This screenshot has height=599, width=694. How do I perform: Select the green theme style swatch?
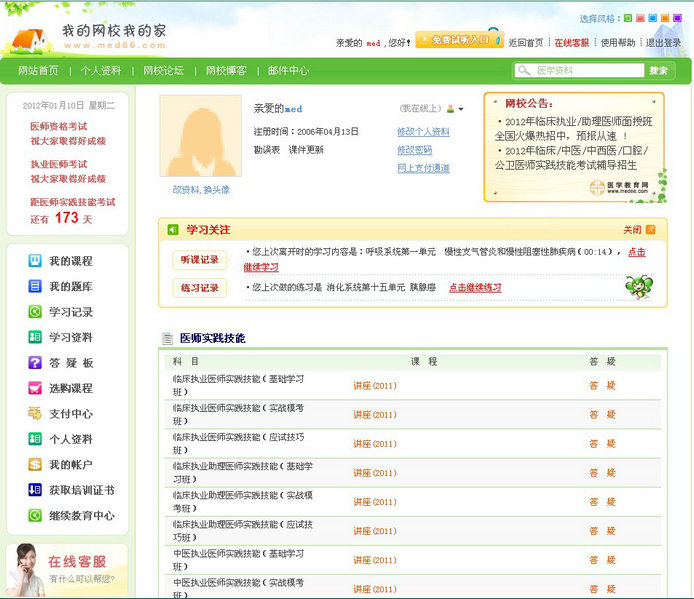tap(628, 18)
